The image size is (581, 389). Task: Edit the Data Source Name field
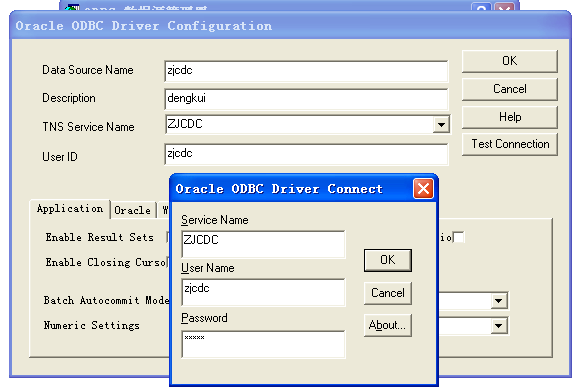pyautogui.click(x=306, y=71)
